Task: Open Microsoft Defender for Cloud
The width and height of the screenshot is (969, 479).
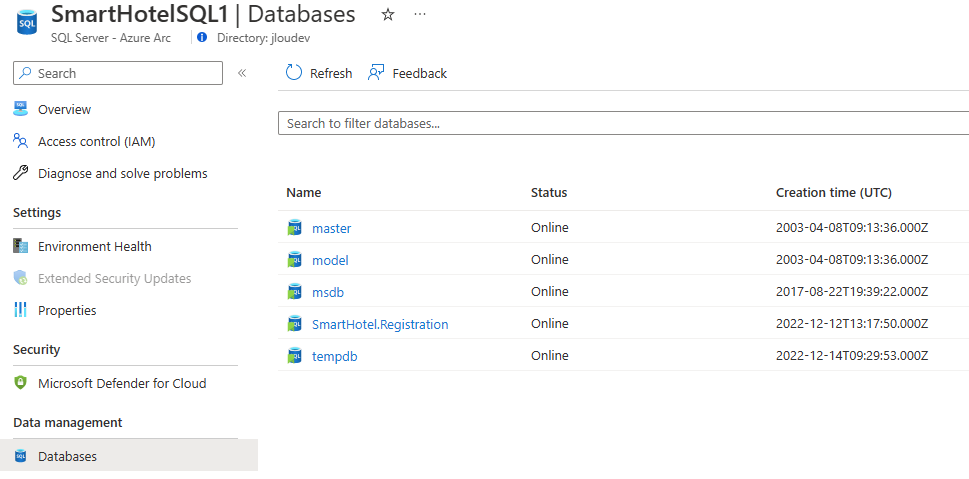Action: coord(122,383)
